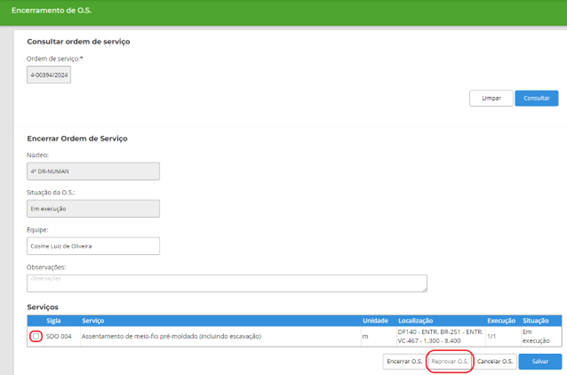Click the Situação da O.S. field
Screen dimensions: 567x375
[x=93, y=209]
